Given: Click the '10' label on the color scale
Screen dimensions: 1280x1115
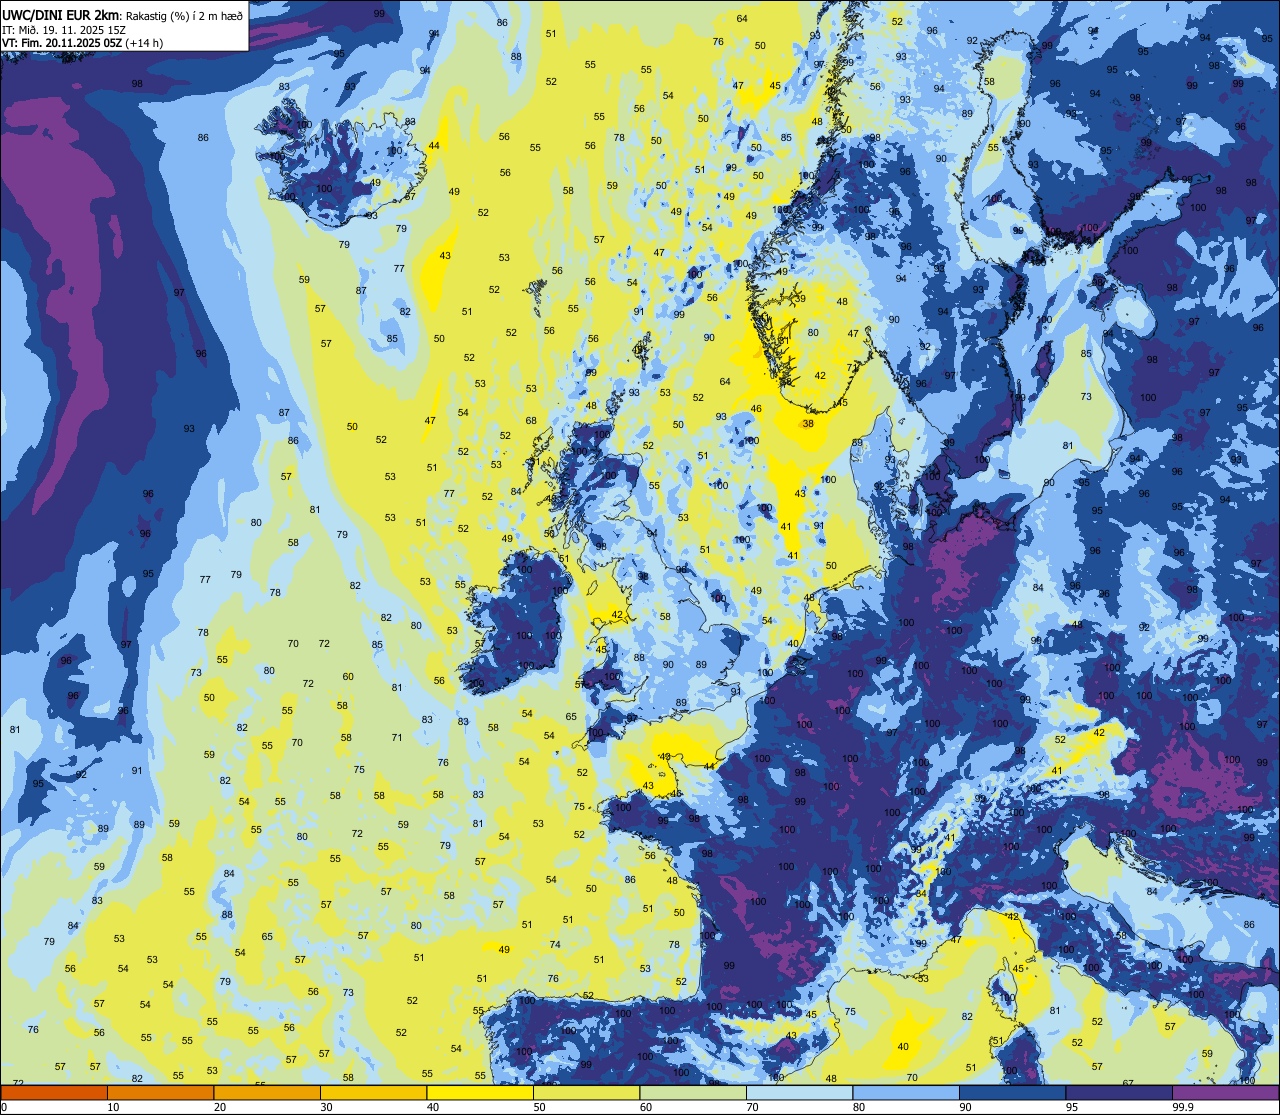Looking at the screenshot, I should pos(113,1107).
